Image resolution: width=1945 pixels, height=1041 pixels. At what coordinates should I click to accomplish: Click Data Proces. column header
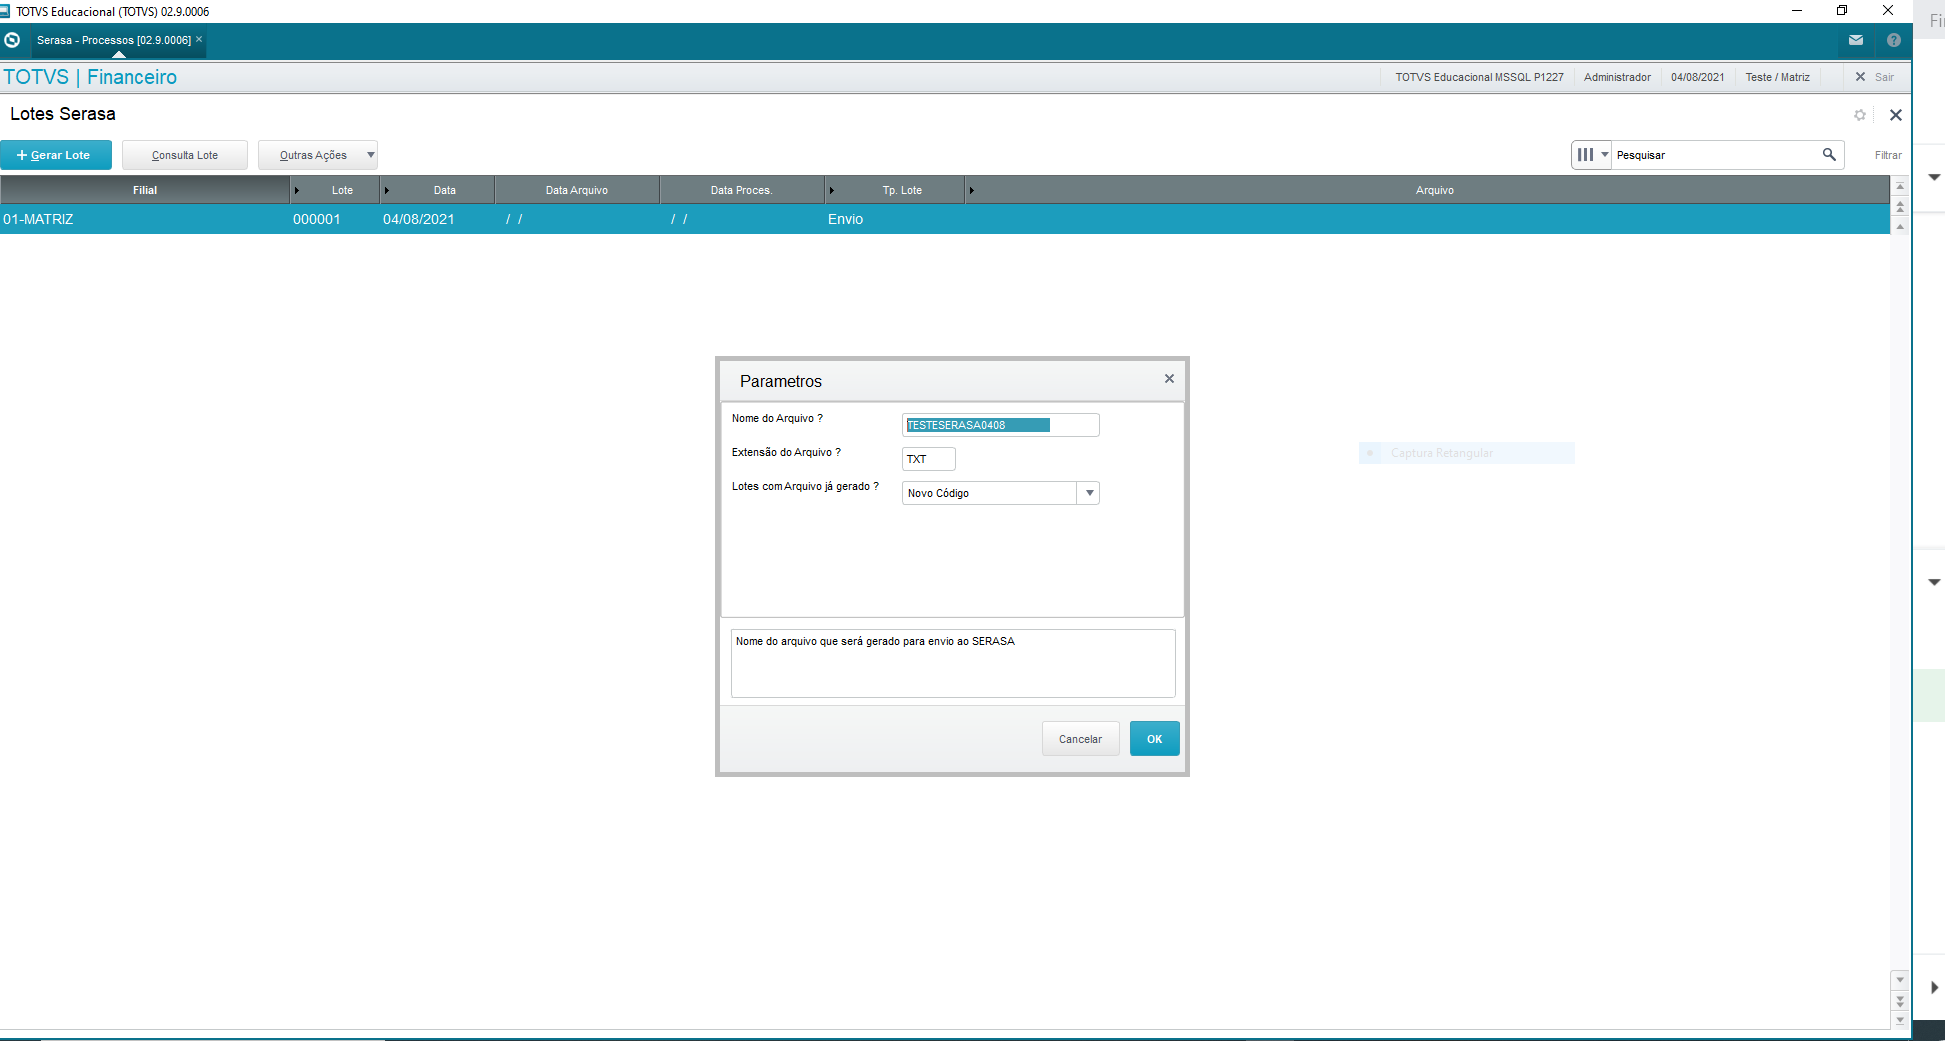742,190
